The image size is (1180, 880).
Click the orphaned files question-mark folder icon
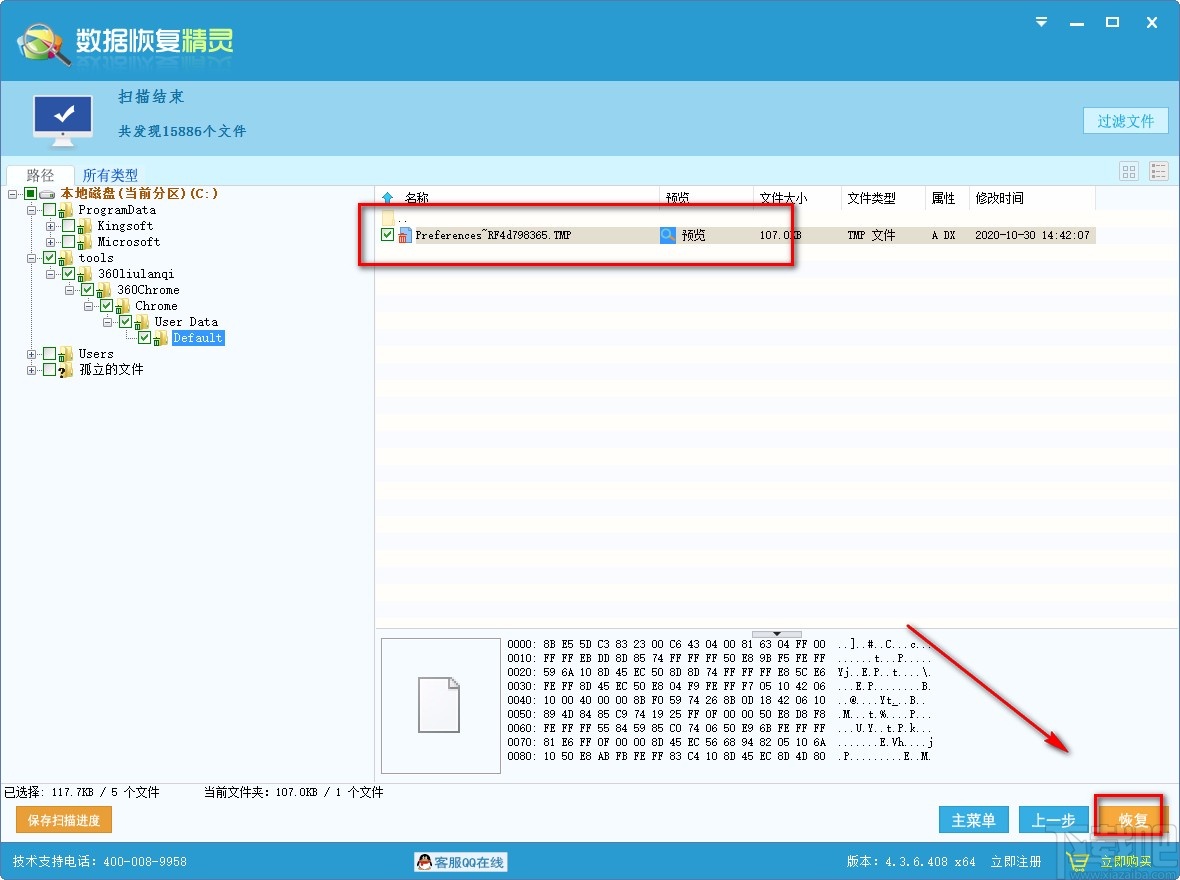click(66, 370)
